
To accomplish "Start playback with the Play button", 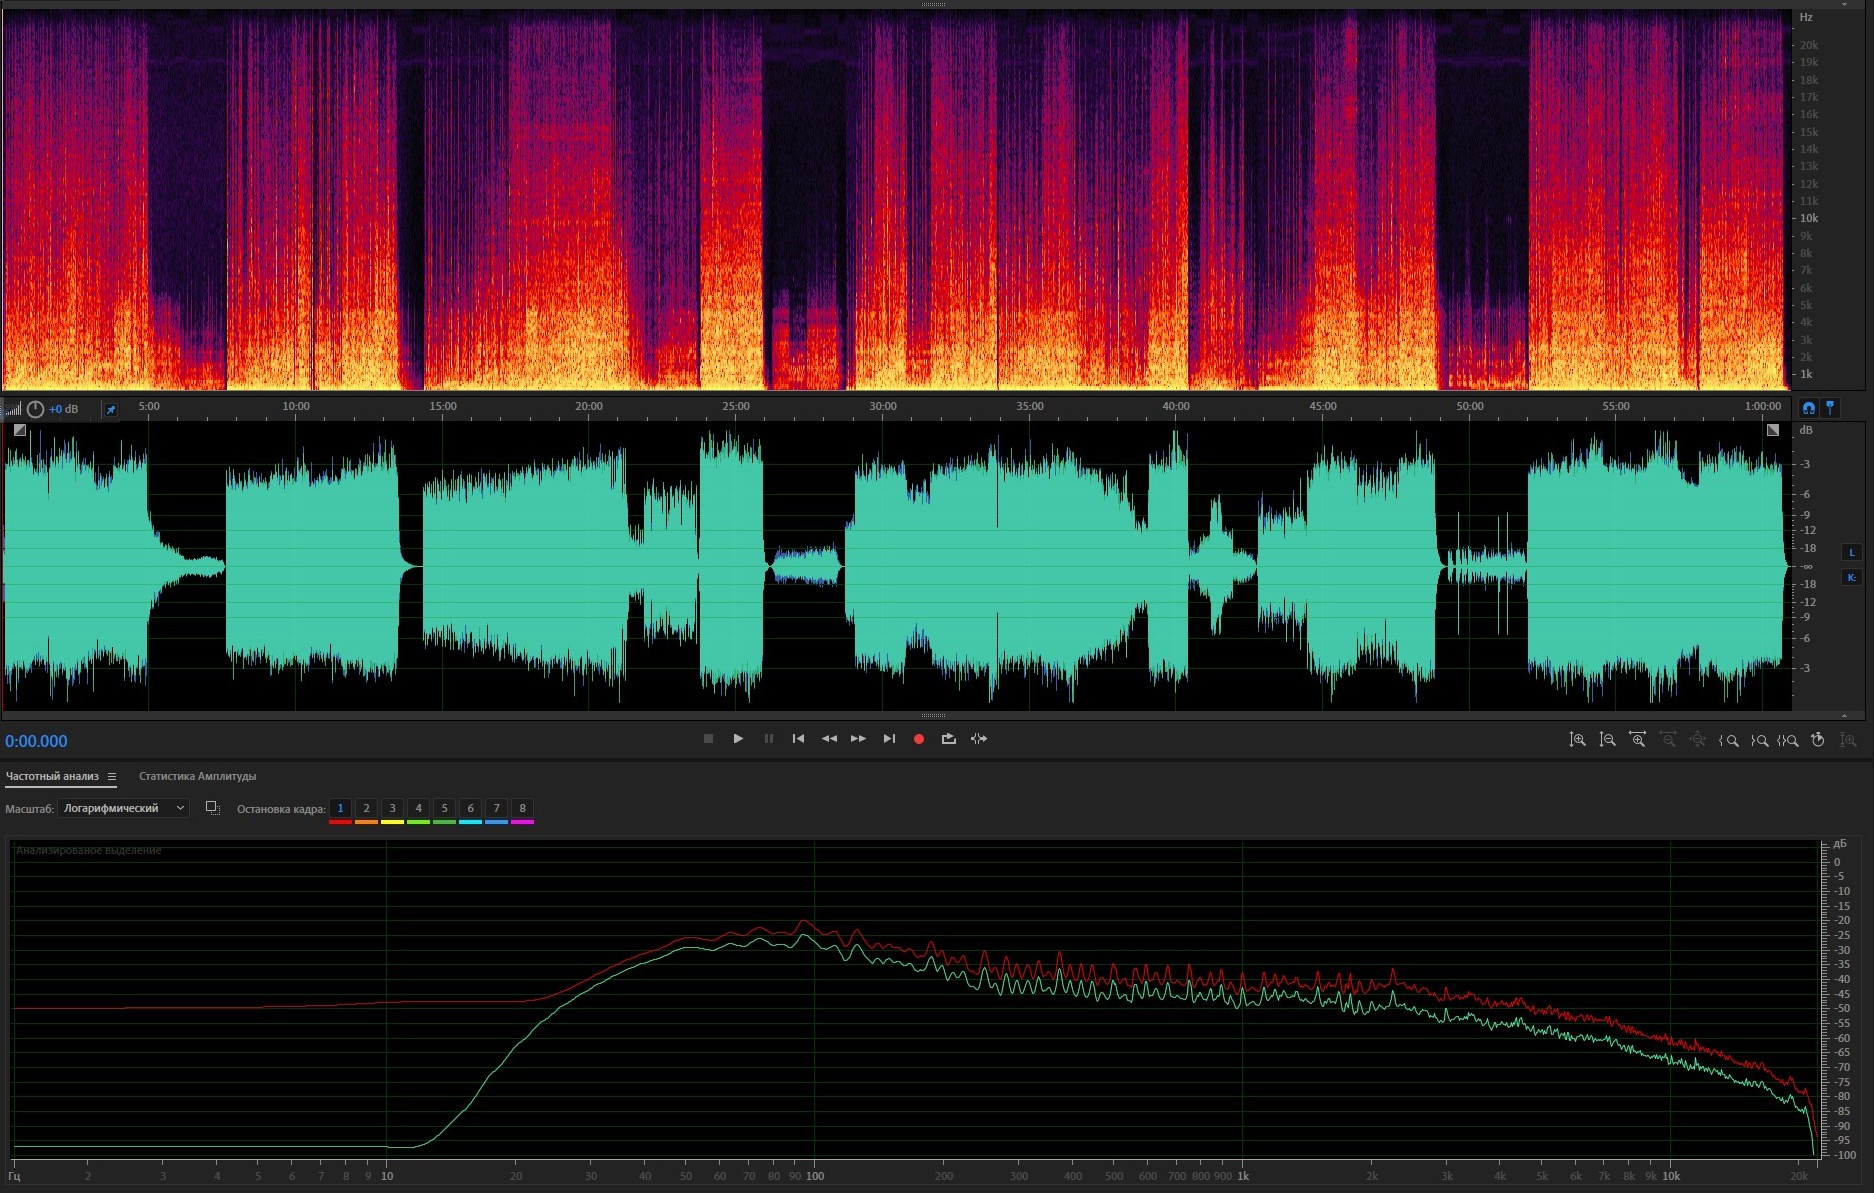I will pyautogui.click(x=738, y=739).
